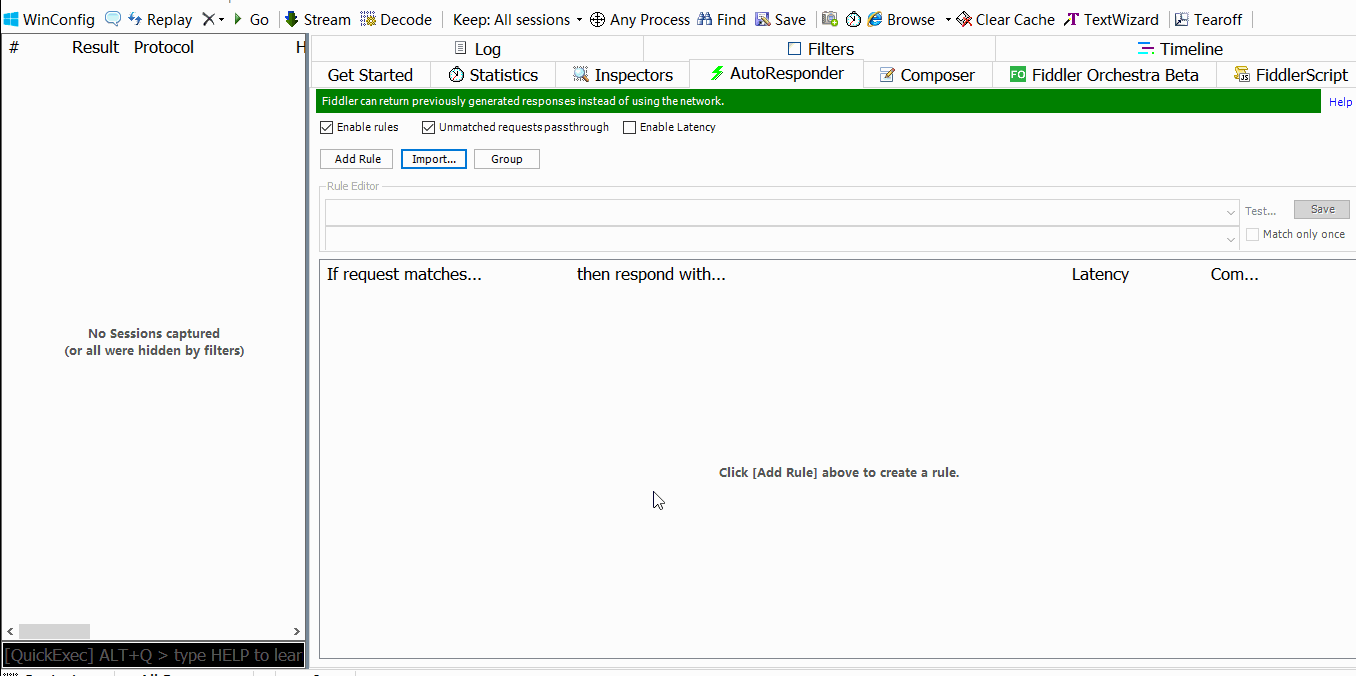Open the Help link
The height and width of the screenshot is (676, 1356).
click(1340, 102)
